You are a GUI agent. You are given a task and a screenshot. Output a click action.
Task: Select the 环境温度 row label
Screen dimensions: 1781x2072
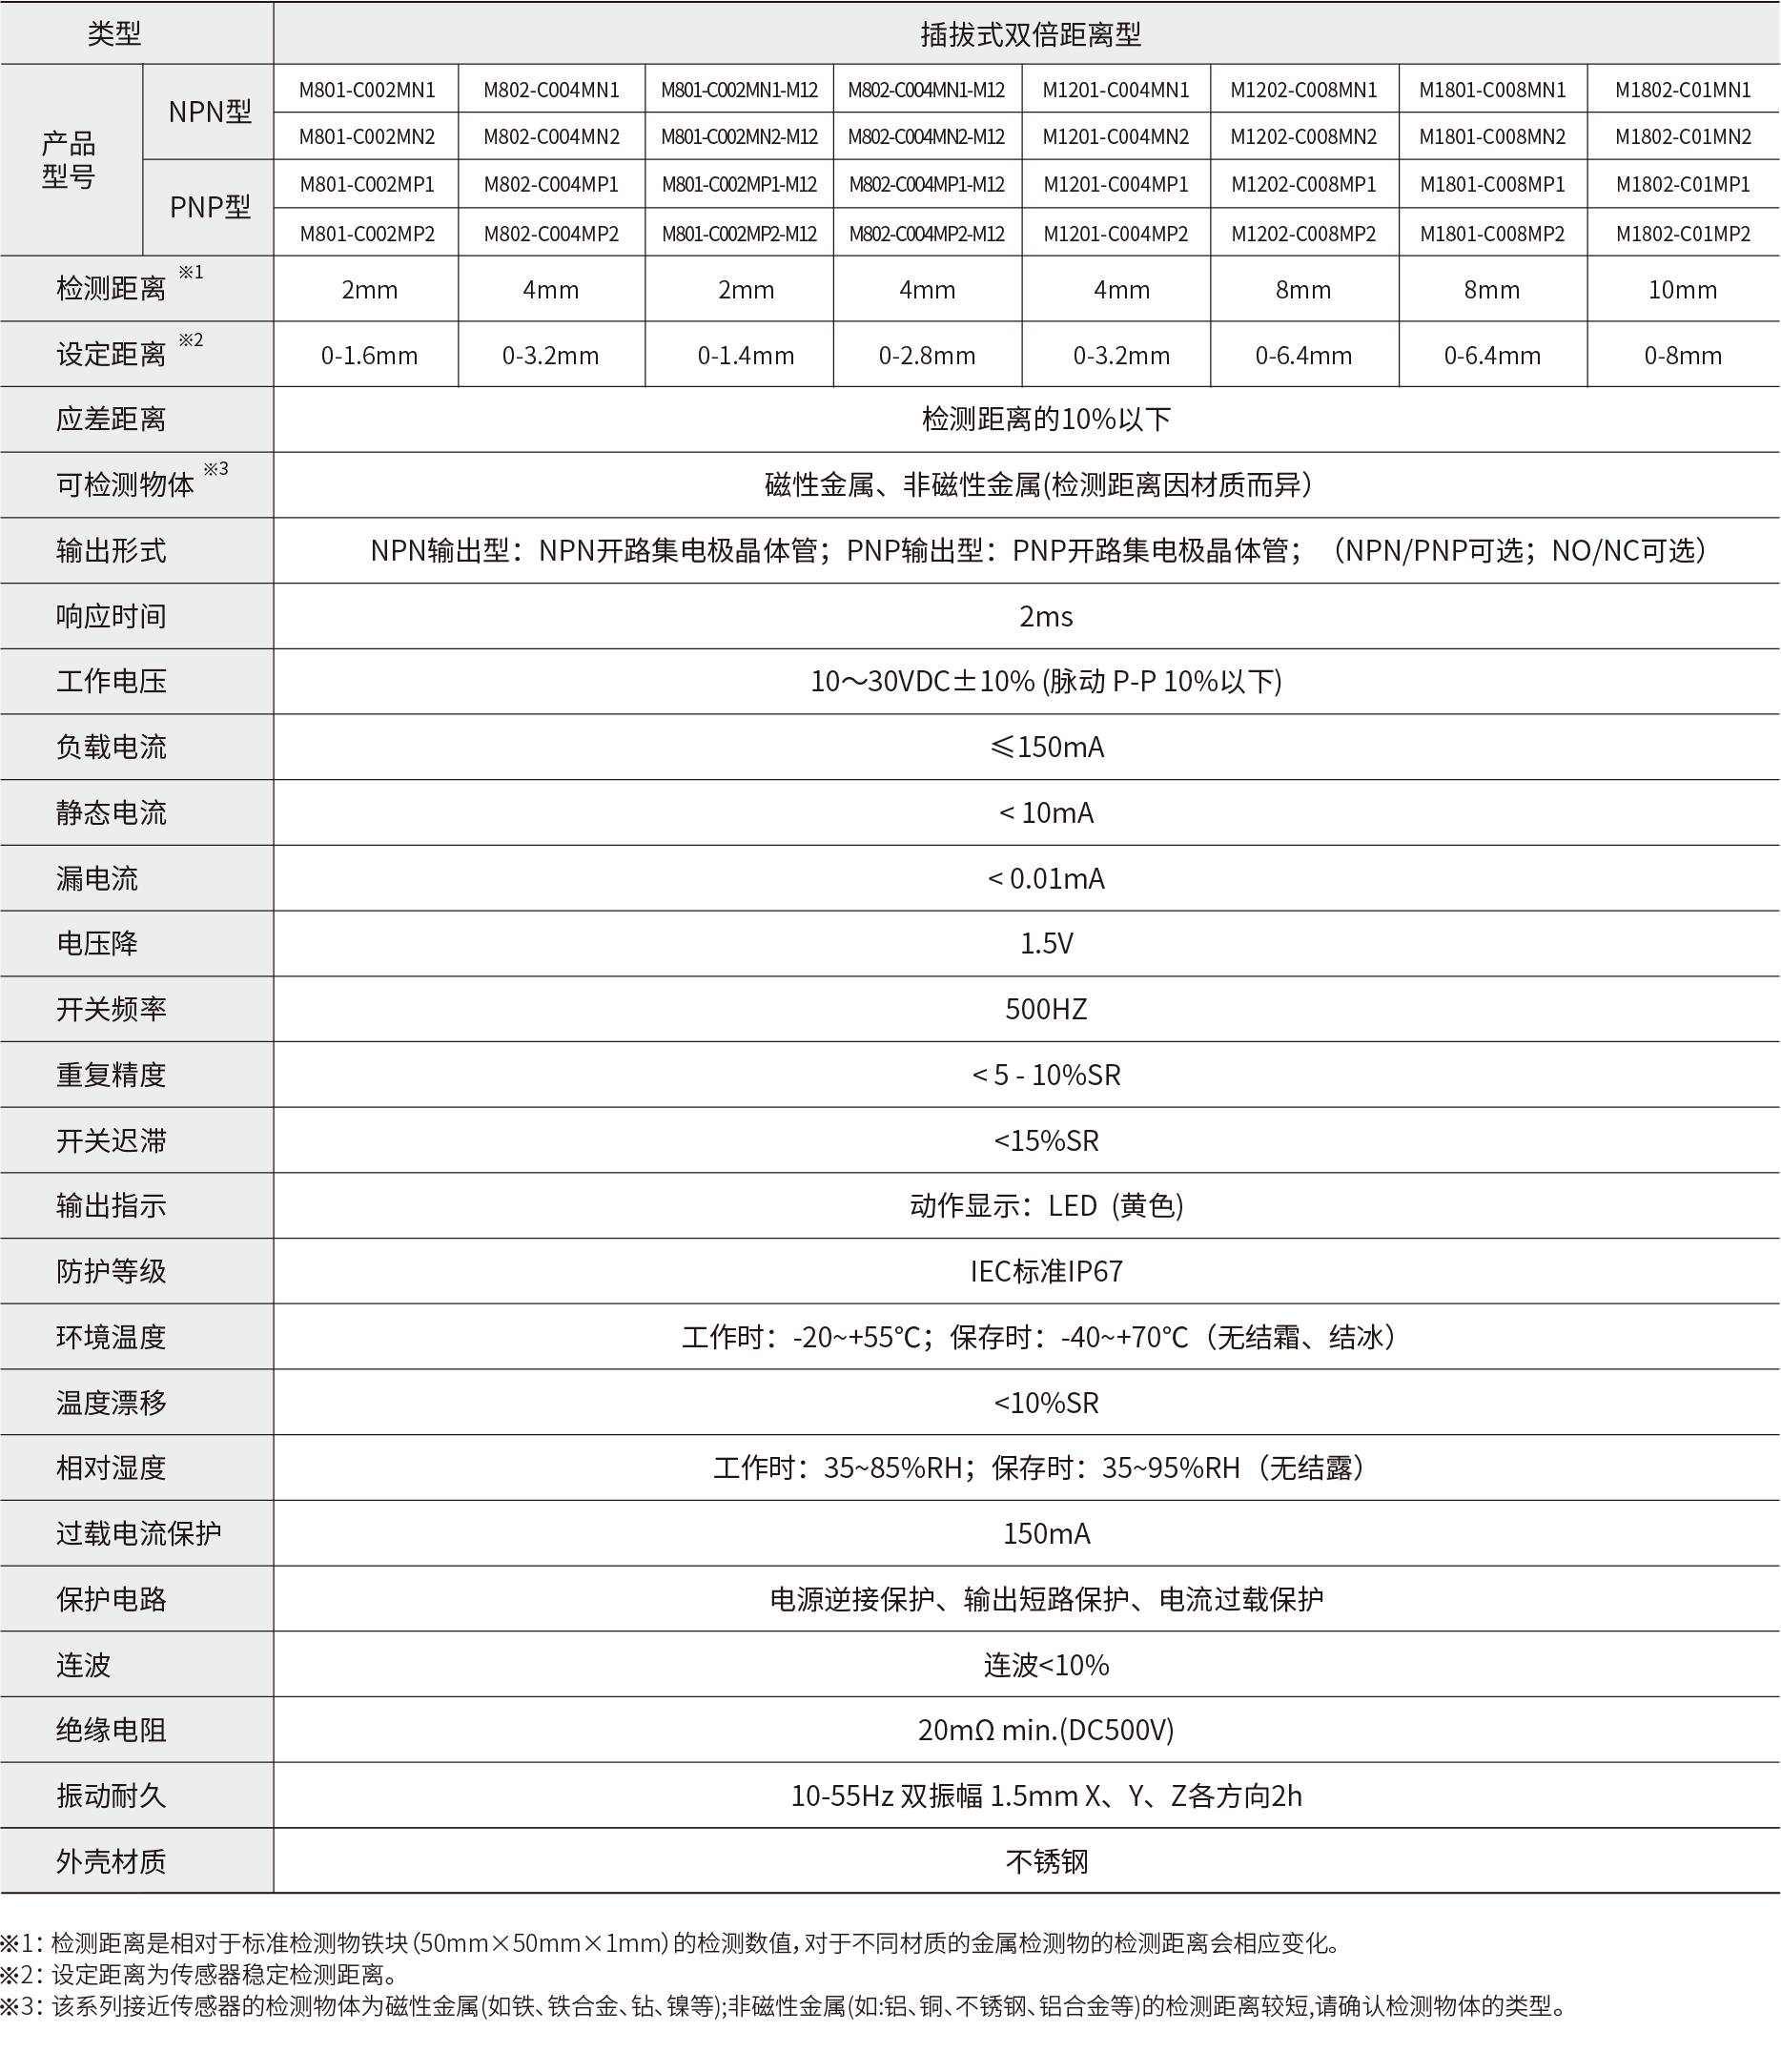111,1337
